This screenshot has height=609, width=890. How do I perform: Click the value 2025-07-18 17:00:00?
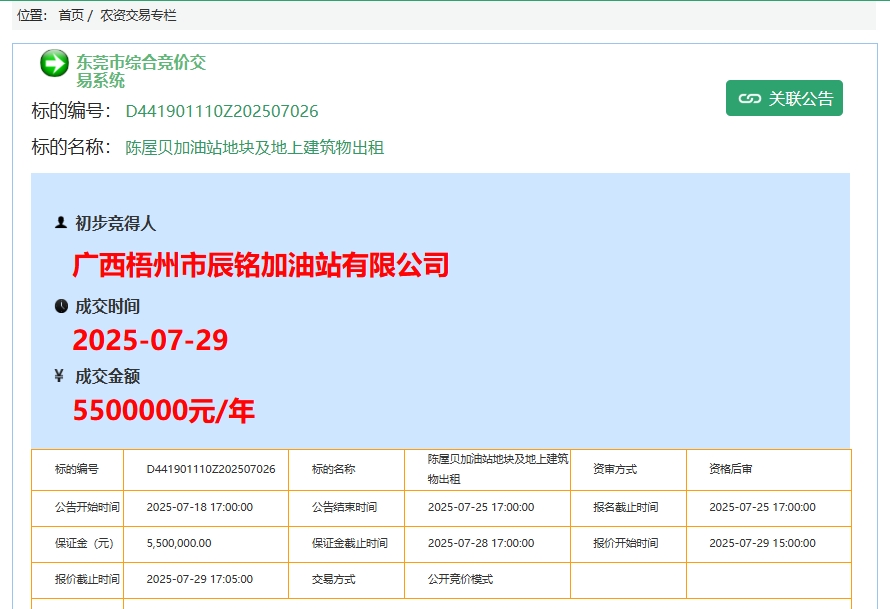coord(200,507)
